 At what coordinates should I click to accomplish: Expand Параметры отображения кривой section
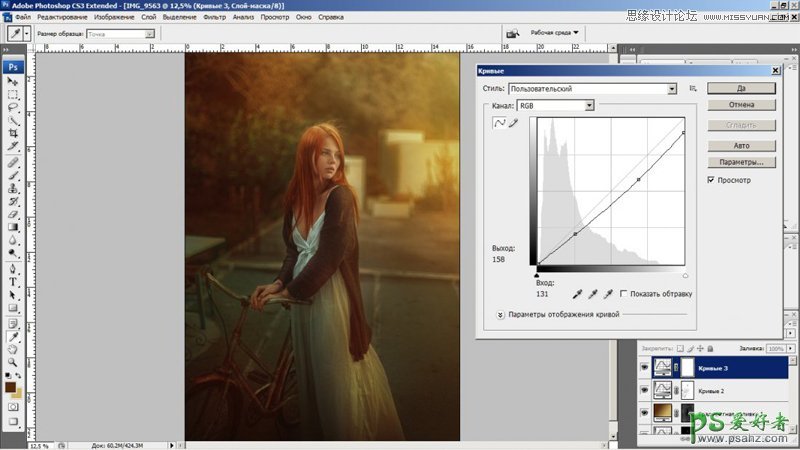click(x=499, y=314)
